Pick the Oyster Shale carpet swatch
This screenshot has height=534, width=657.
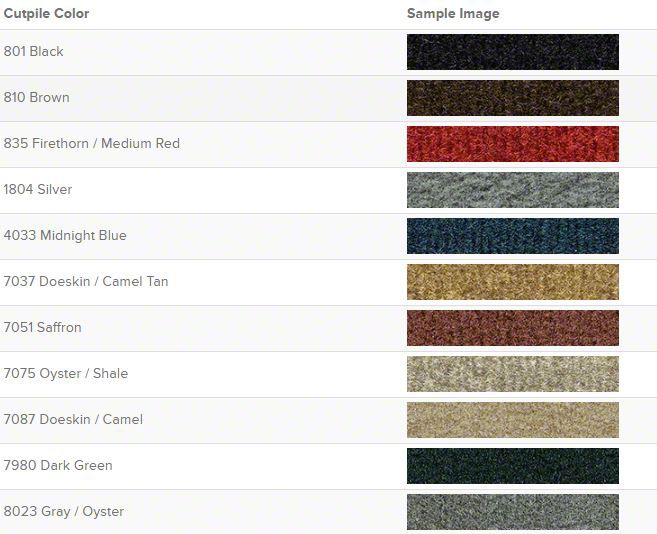point(512,374)
